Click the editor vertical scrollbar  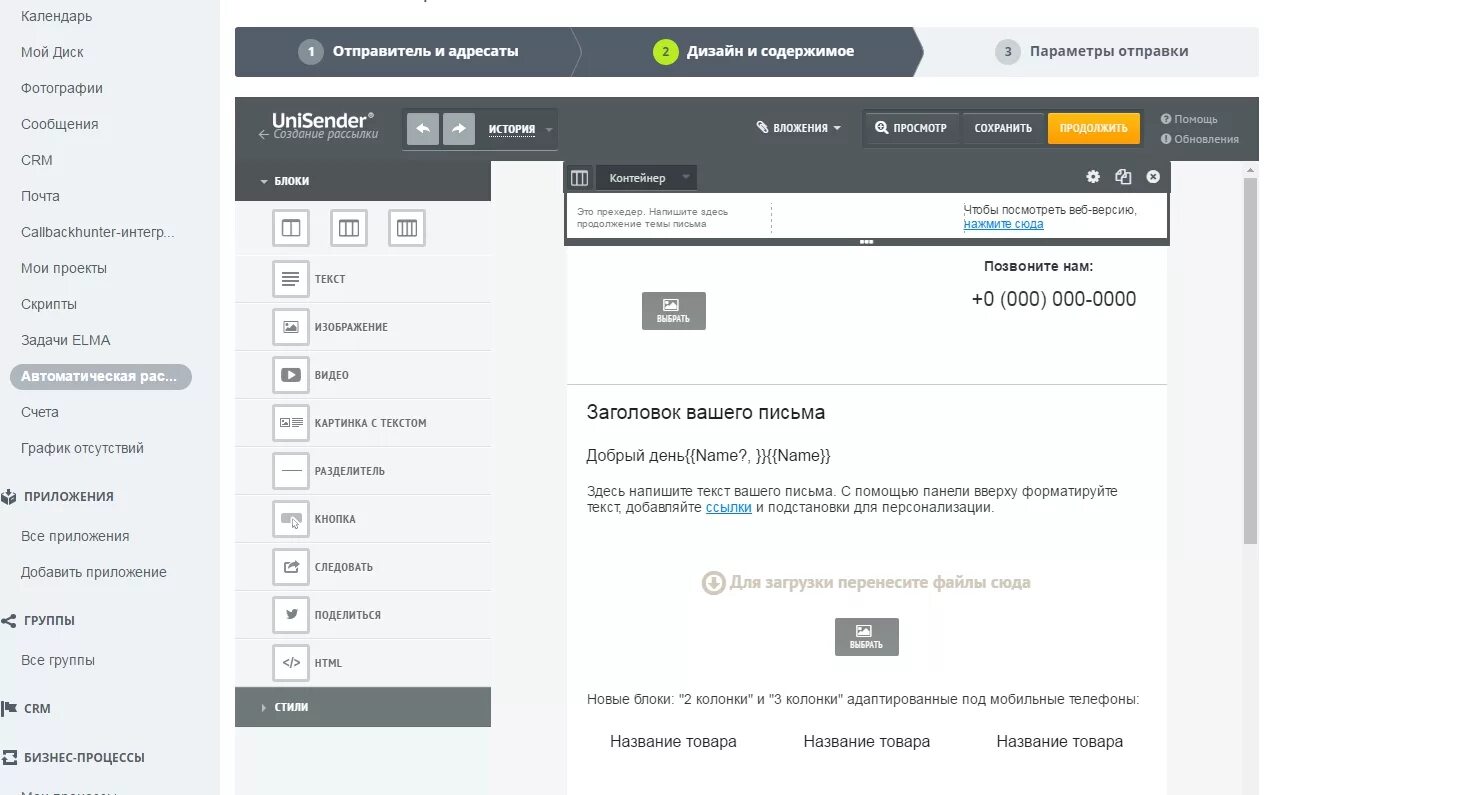tap(1250, 360)
